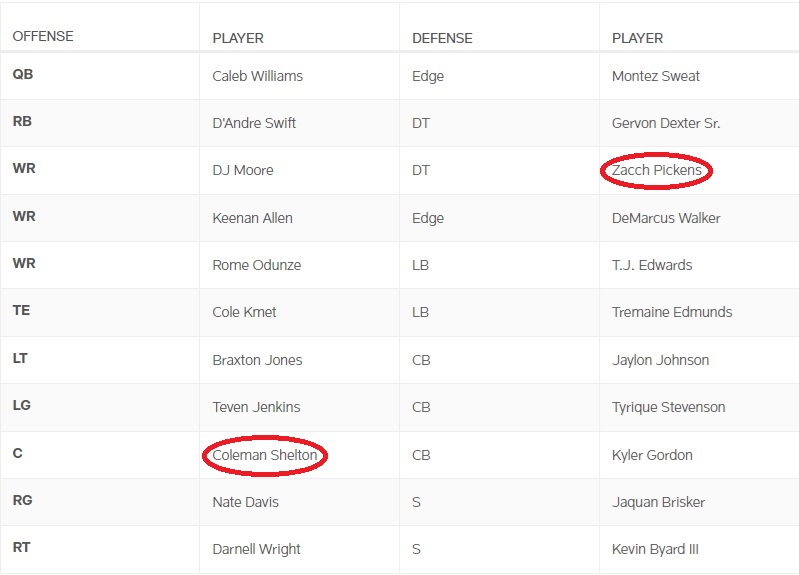Viewport: 799px width, 575px height.
Task: Select edge rusher Montez Sweat
Action: (655, 76)
